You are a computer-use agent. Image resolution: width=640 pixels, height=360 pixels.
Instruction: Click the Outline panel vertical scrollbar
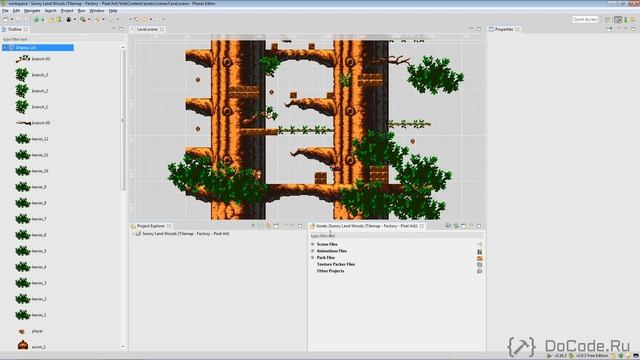pyautogui.click(x=123, y=120)
